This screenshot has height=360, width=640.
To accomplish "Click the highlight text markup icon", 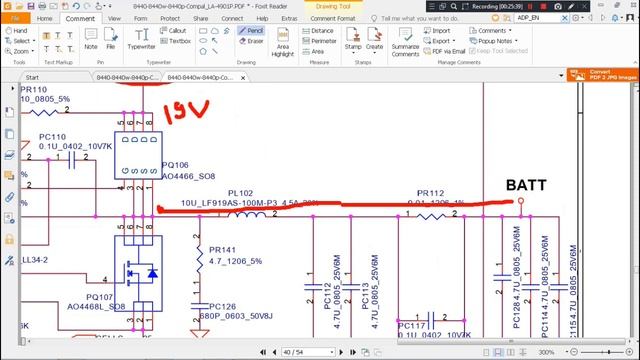I will tap(47, 36).
